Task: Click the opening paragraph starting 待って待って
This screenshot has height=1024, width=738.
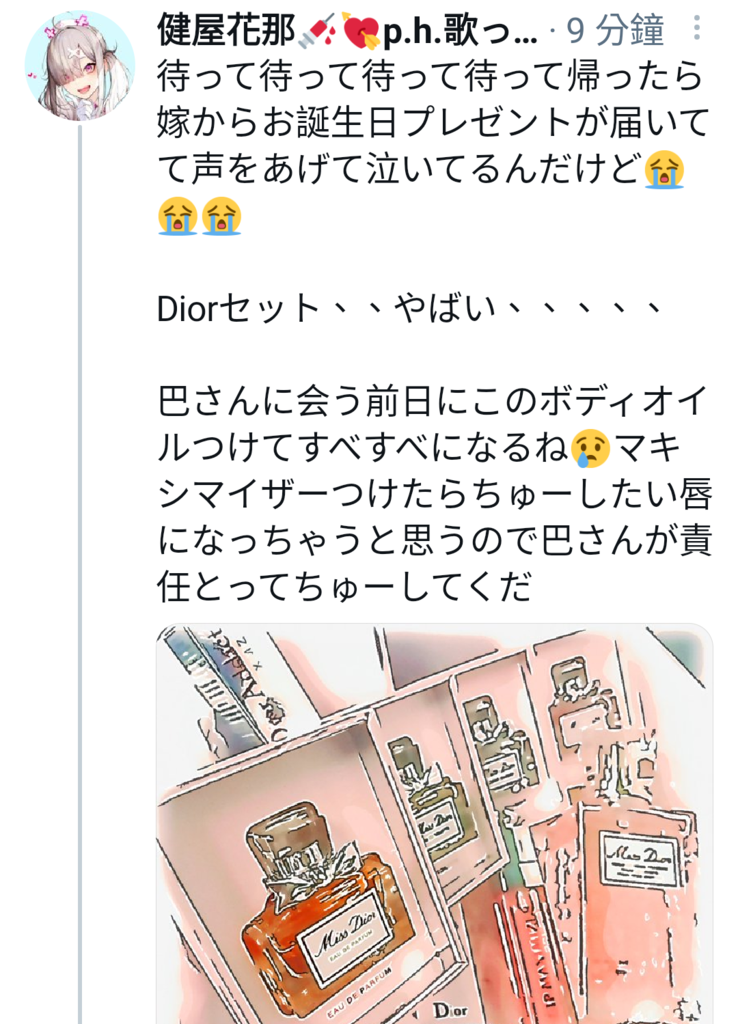Action: coord(434,146)
